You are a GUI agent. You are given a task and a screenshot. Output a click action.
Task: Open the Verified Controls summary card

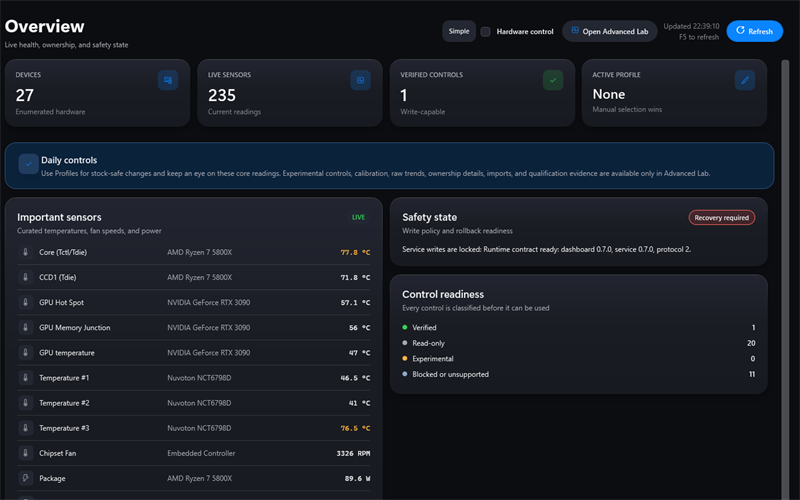point(482,93)
